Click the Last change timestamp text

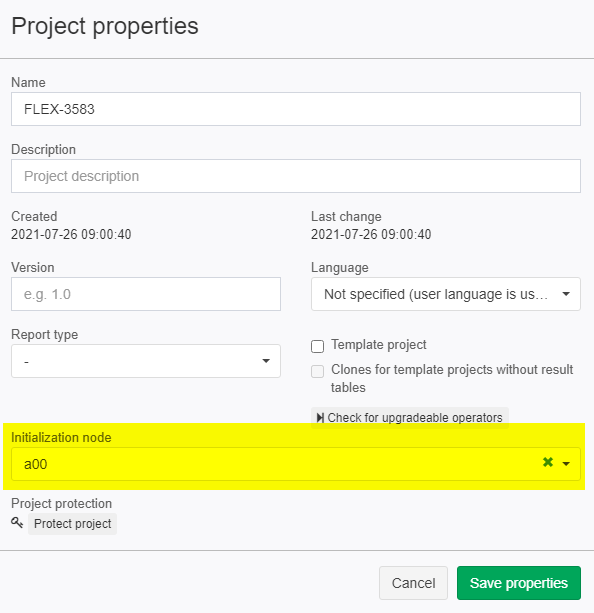pos(371,234)
